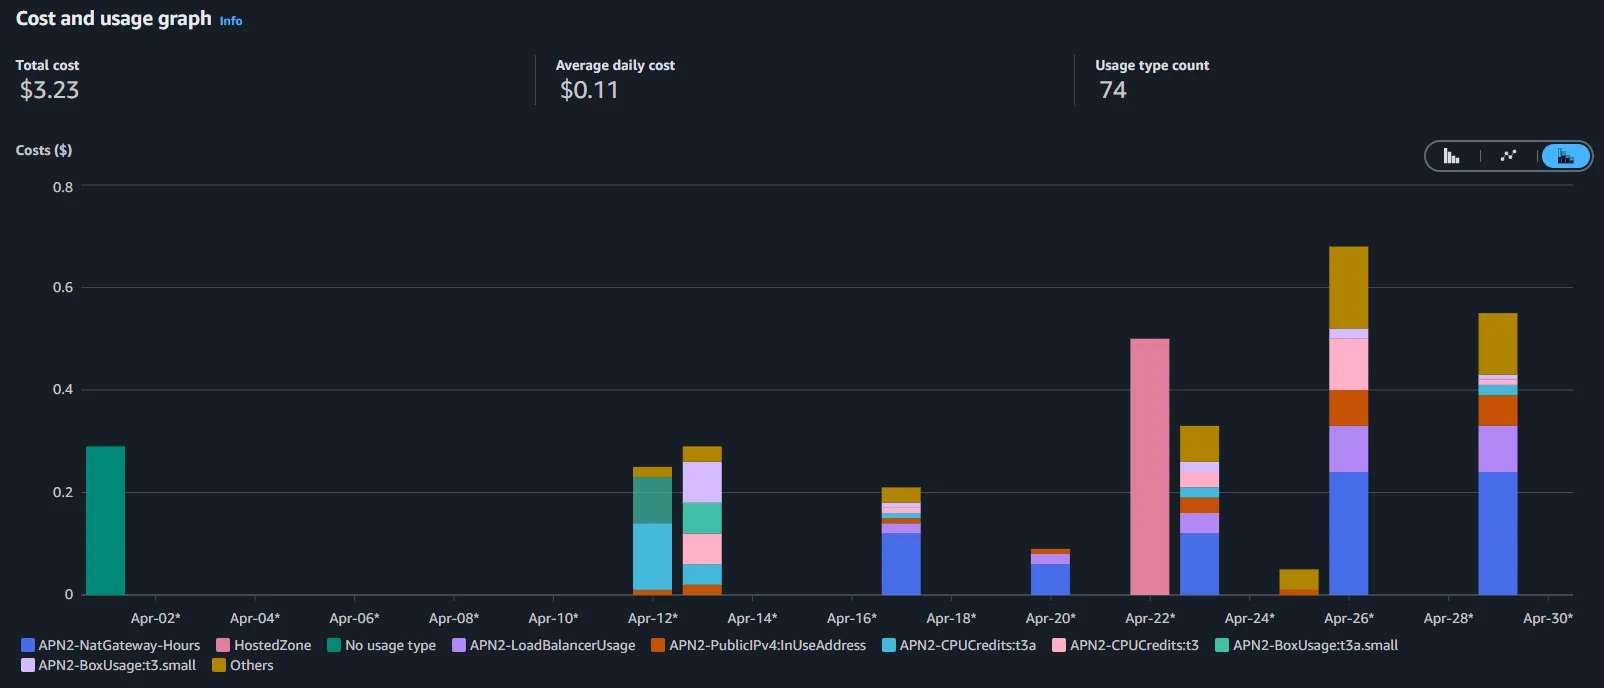1604x688 pixels.
Task: Select the stacked bar chart view
Action: (x=1565, y=156)
